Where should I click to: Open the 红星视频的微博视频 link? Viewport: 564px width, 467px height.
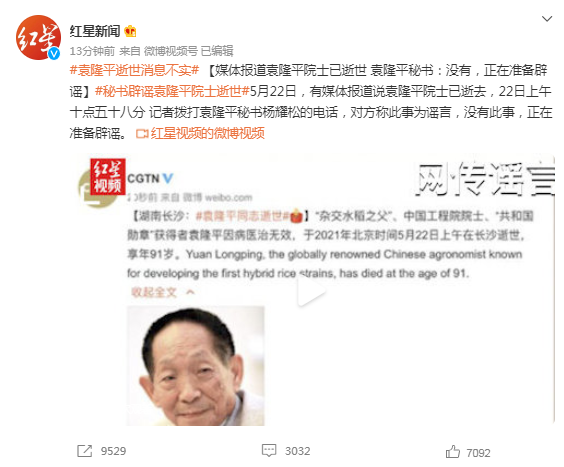(208, 133)
